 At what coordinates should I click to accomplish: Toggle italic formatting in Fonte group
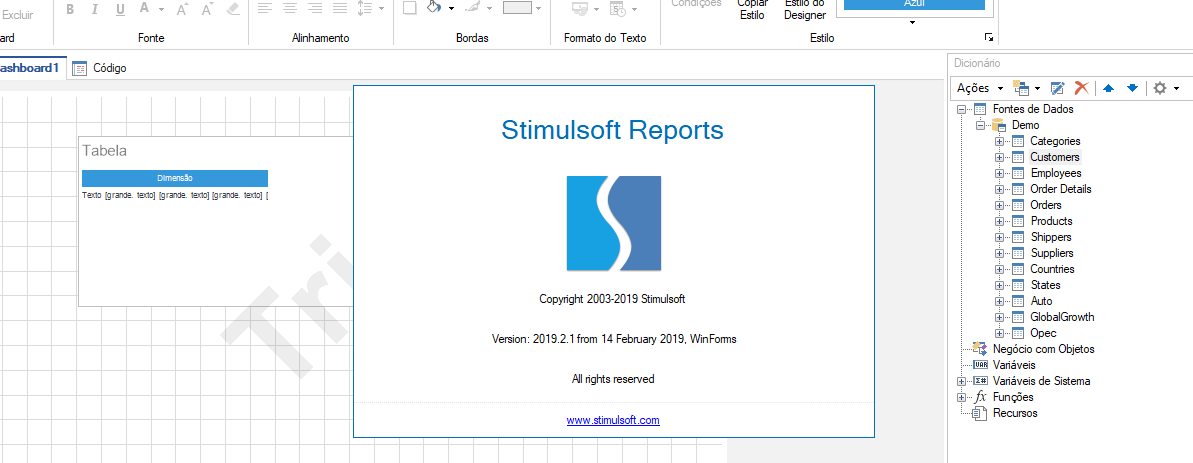(95, 9)
